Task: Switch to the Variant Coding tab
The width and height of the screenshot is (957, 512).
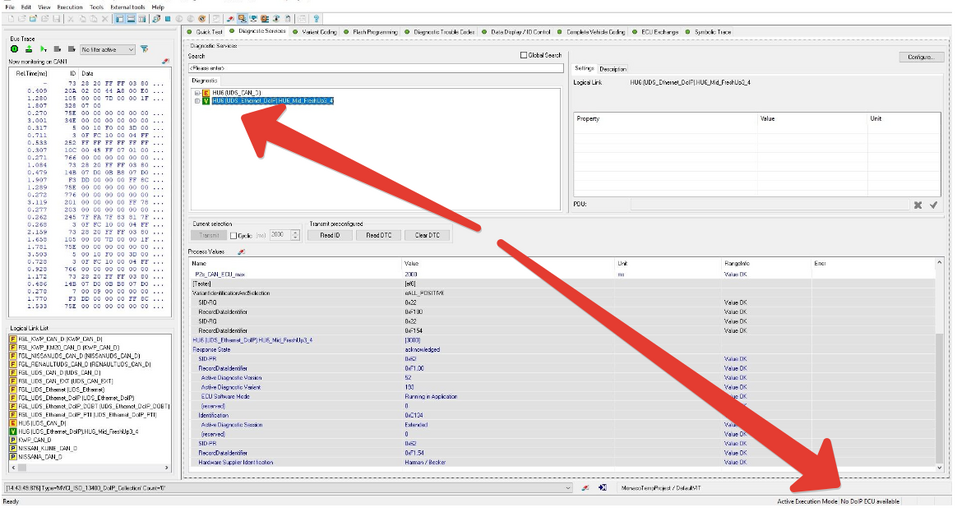Action: 315,32
